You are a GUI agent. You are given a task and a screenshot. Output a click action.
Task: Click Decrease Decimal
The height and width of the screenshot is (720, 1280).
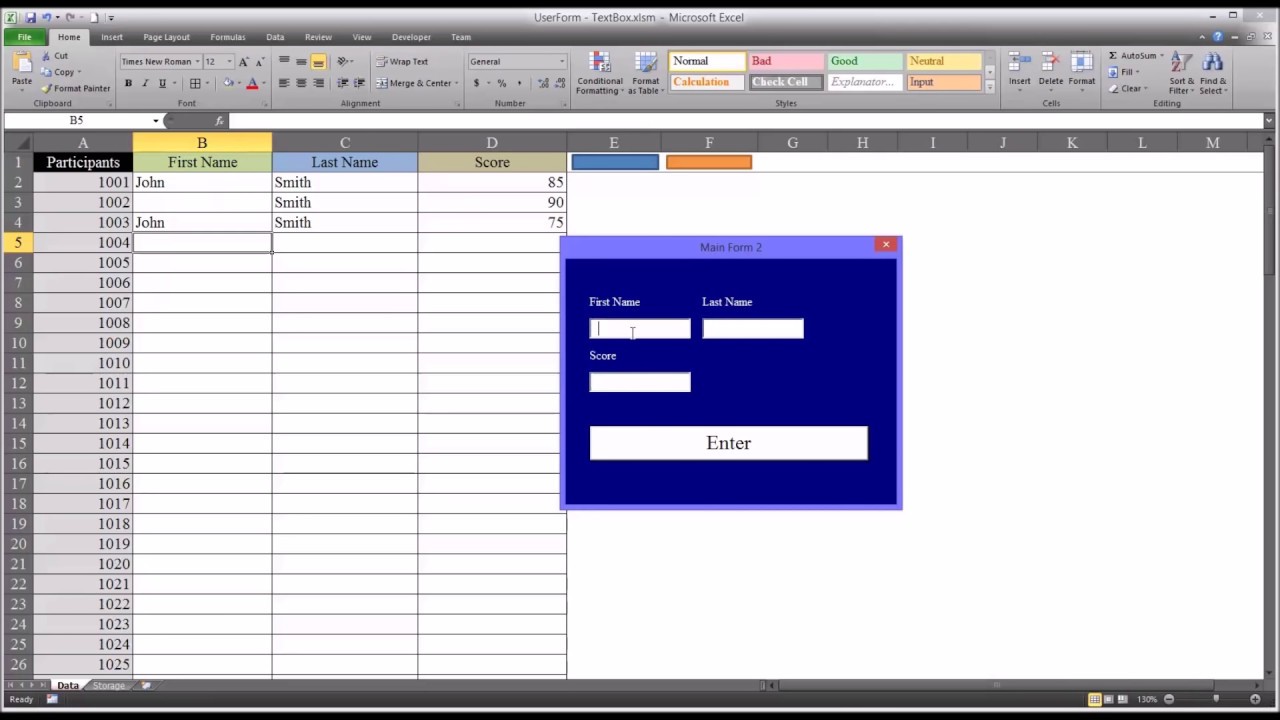coord(558,84)
